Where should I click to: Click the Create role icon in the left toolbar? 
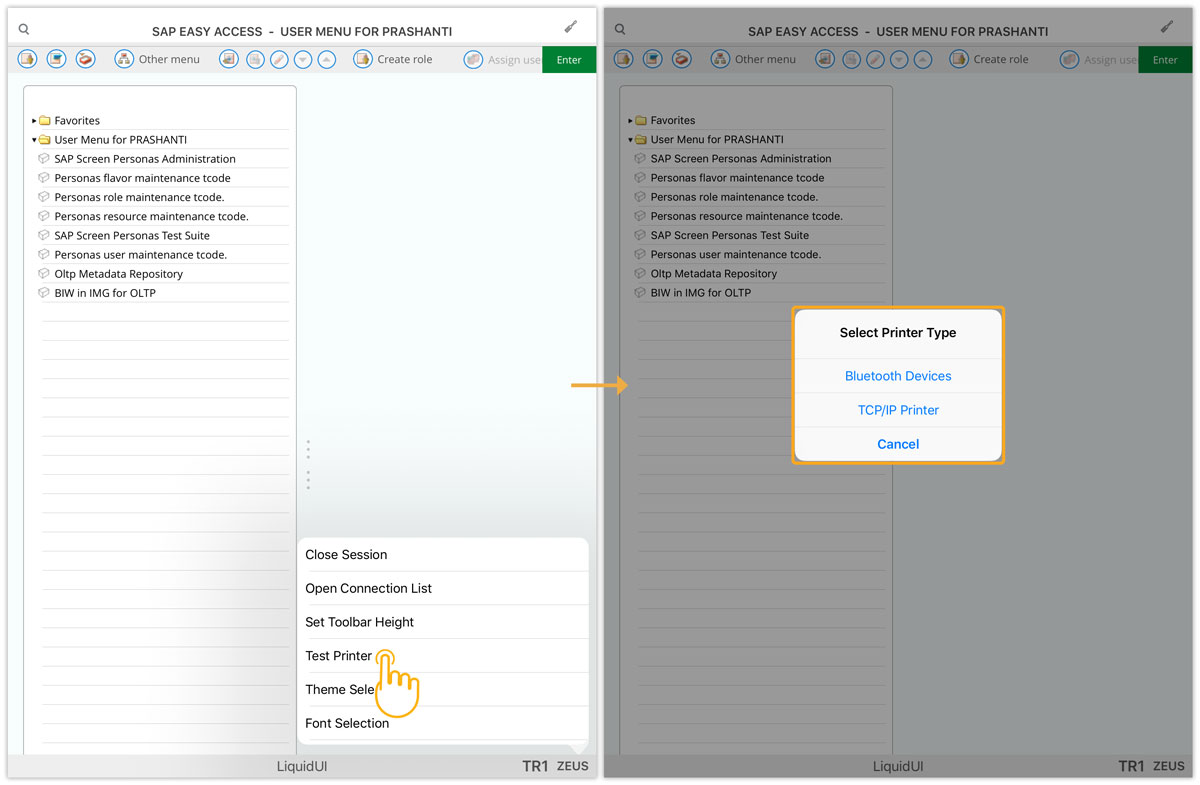pos(363,59)
